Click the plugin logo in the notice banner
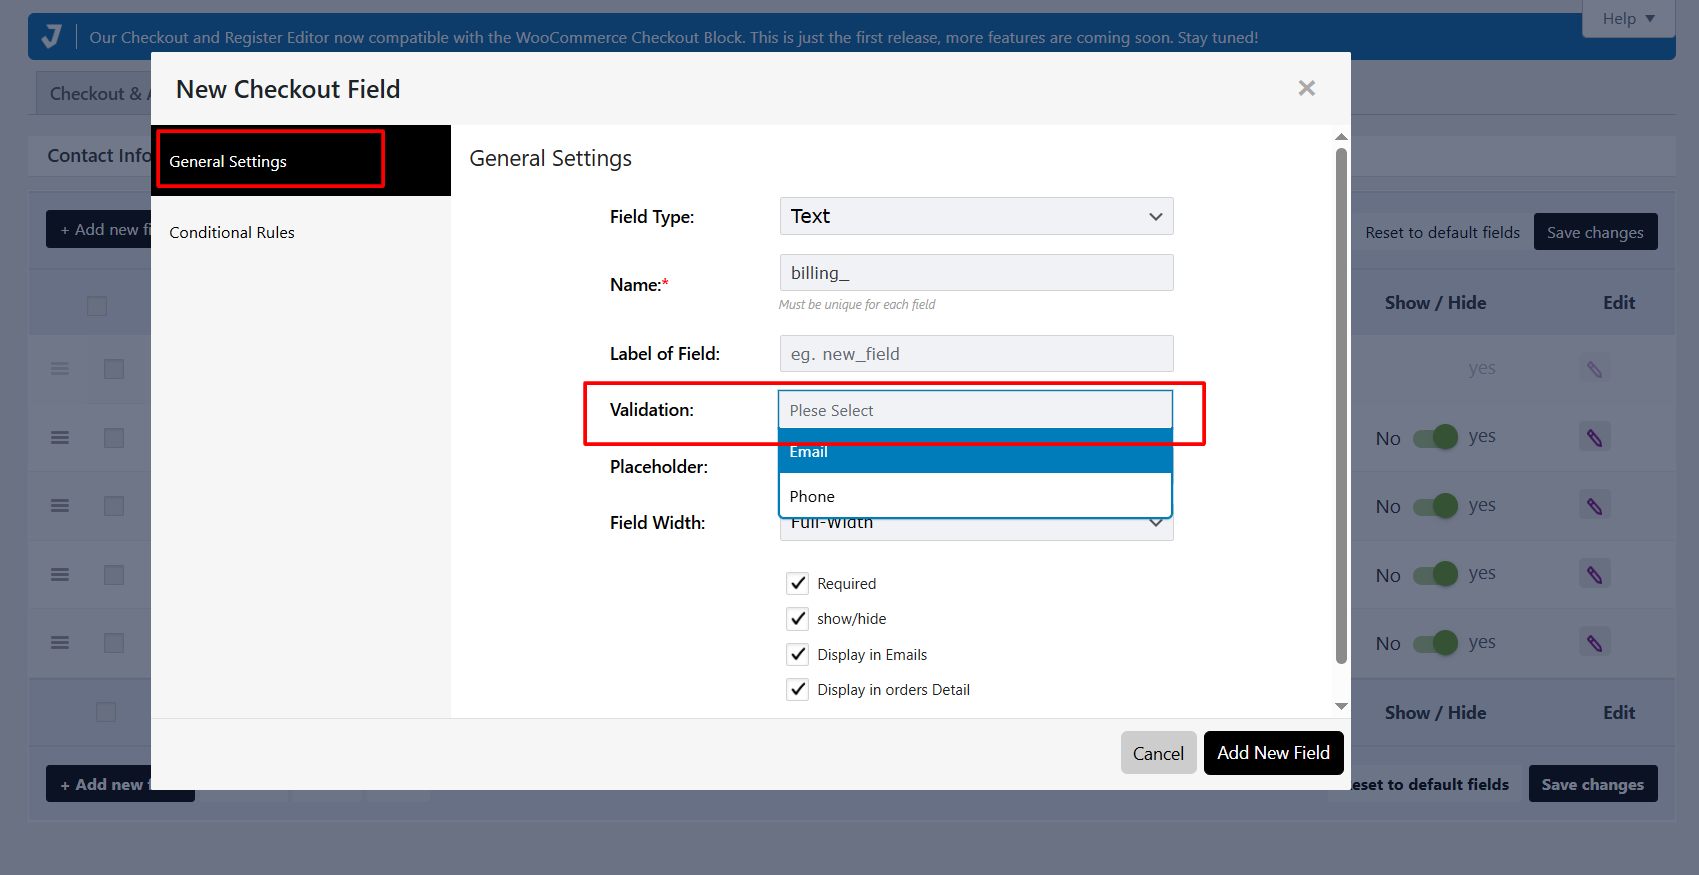This screenshot has height=875, width=1699. coord(52,37)
